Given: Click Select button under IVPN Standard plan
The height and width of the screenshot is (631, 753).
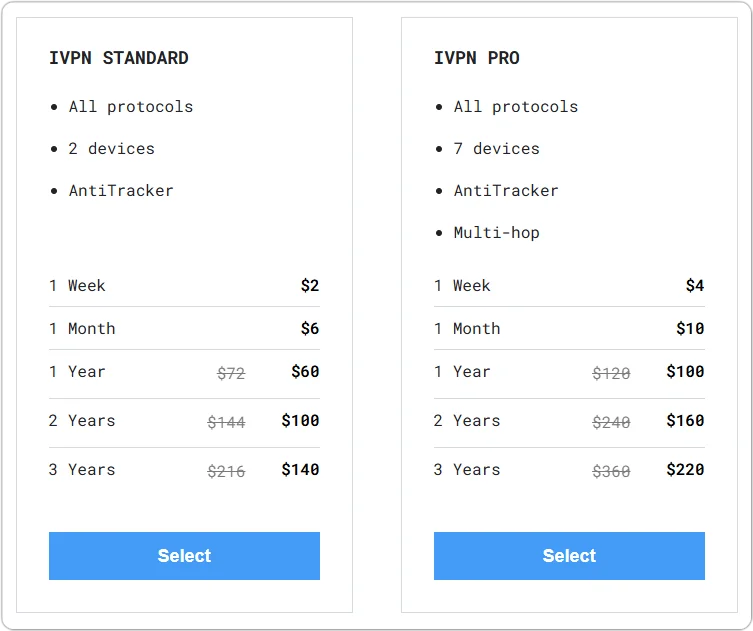Looking at the screenshot, I should [184, 556].
